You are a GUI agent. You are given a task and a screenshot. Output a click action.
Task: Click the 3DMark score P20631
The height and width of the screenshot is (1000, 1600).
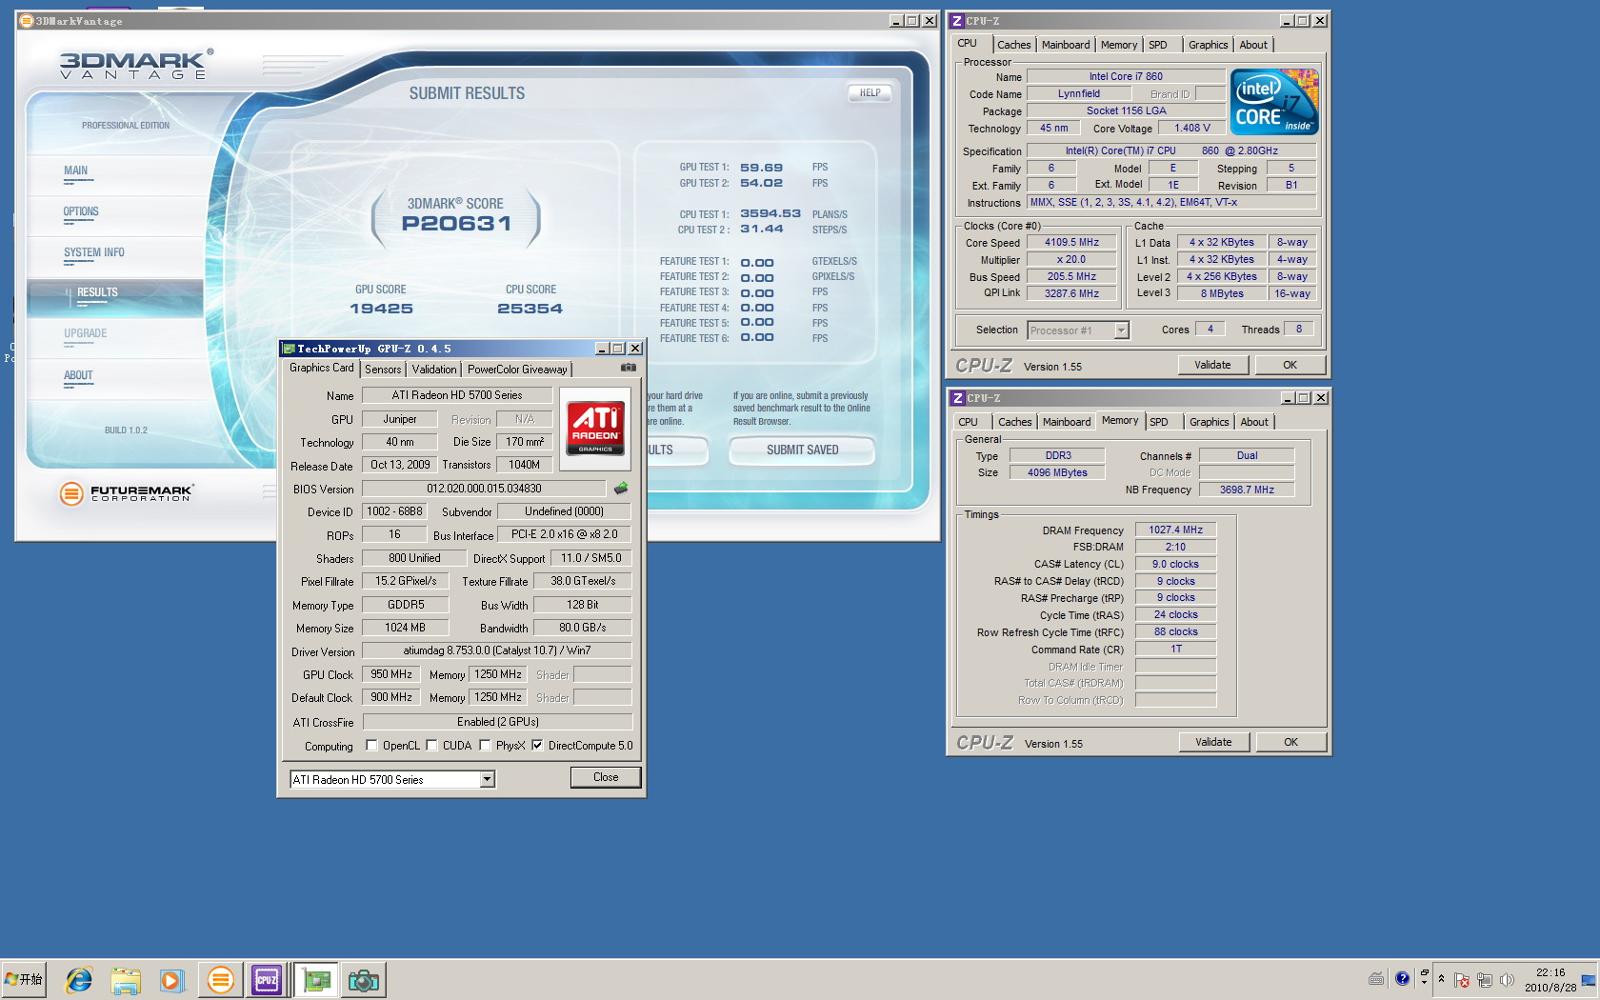tap(456, 224)
